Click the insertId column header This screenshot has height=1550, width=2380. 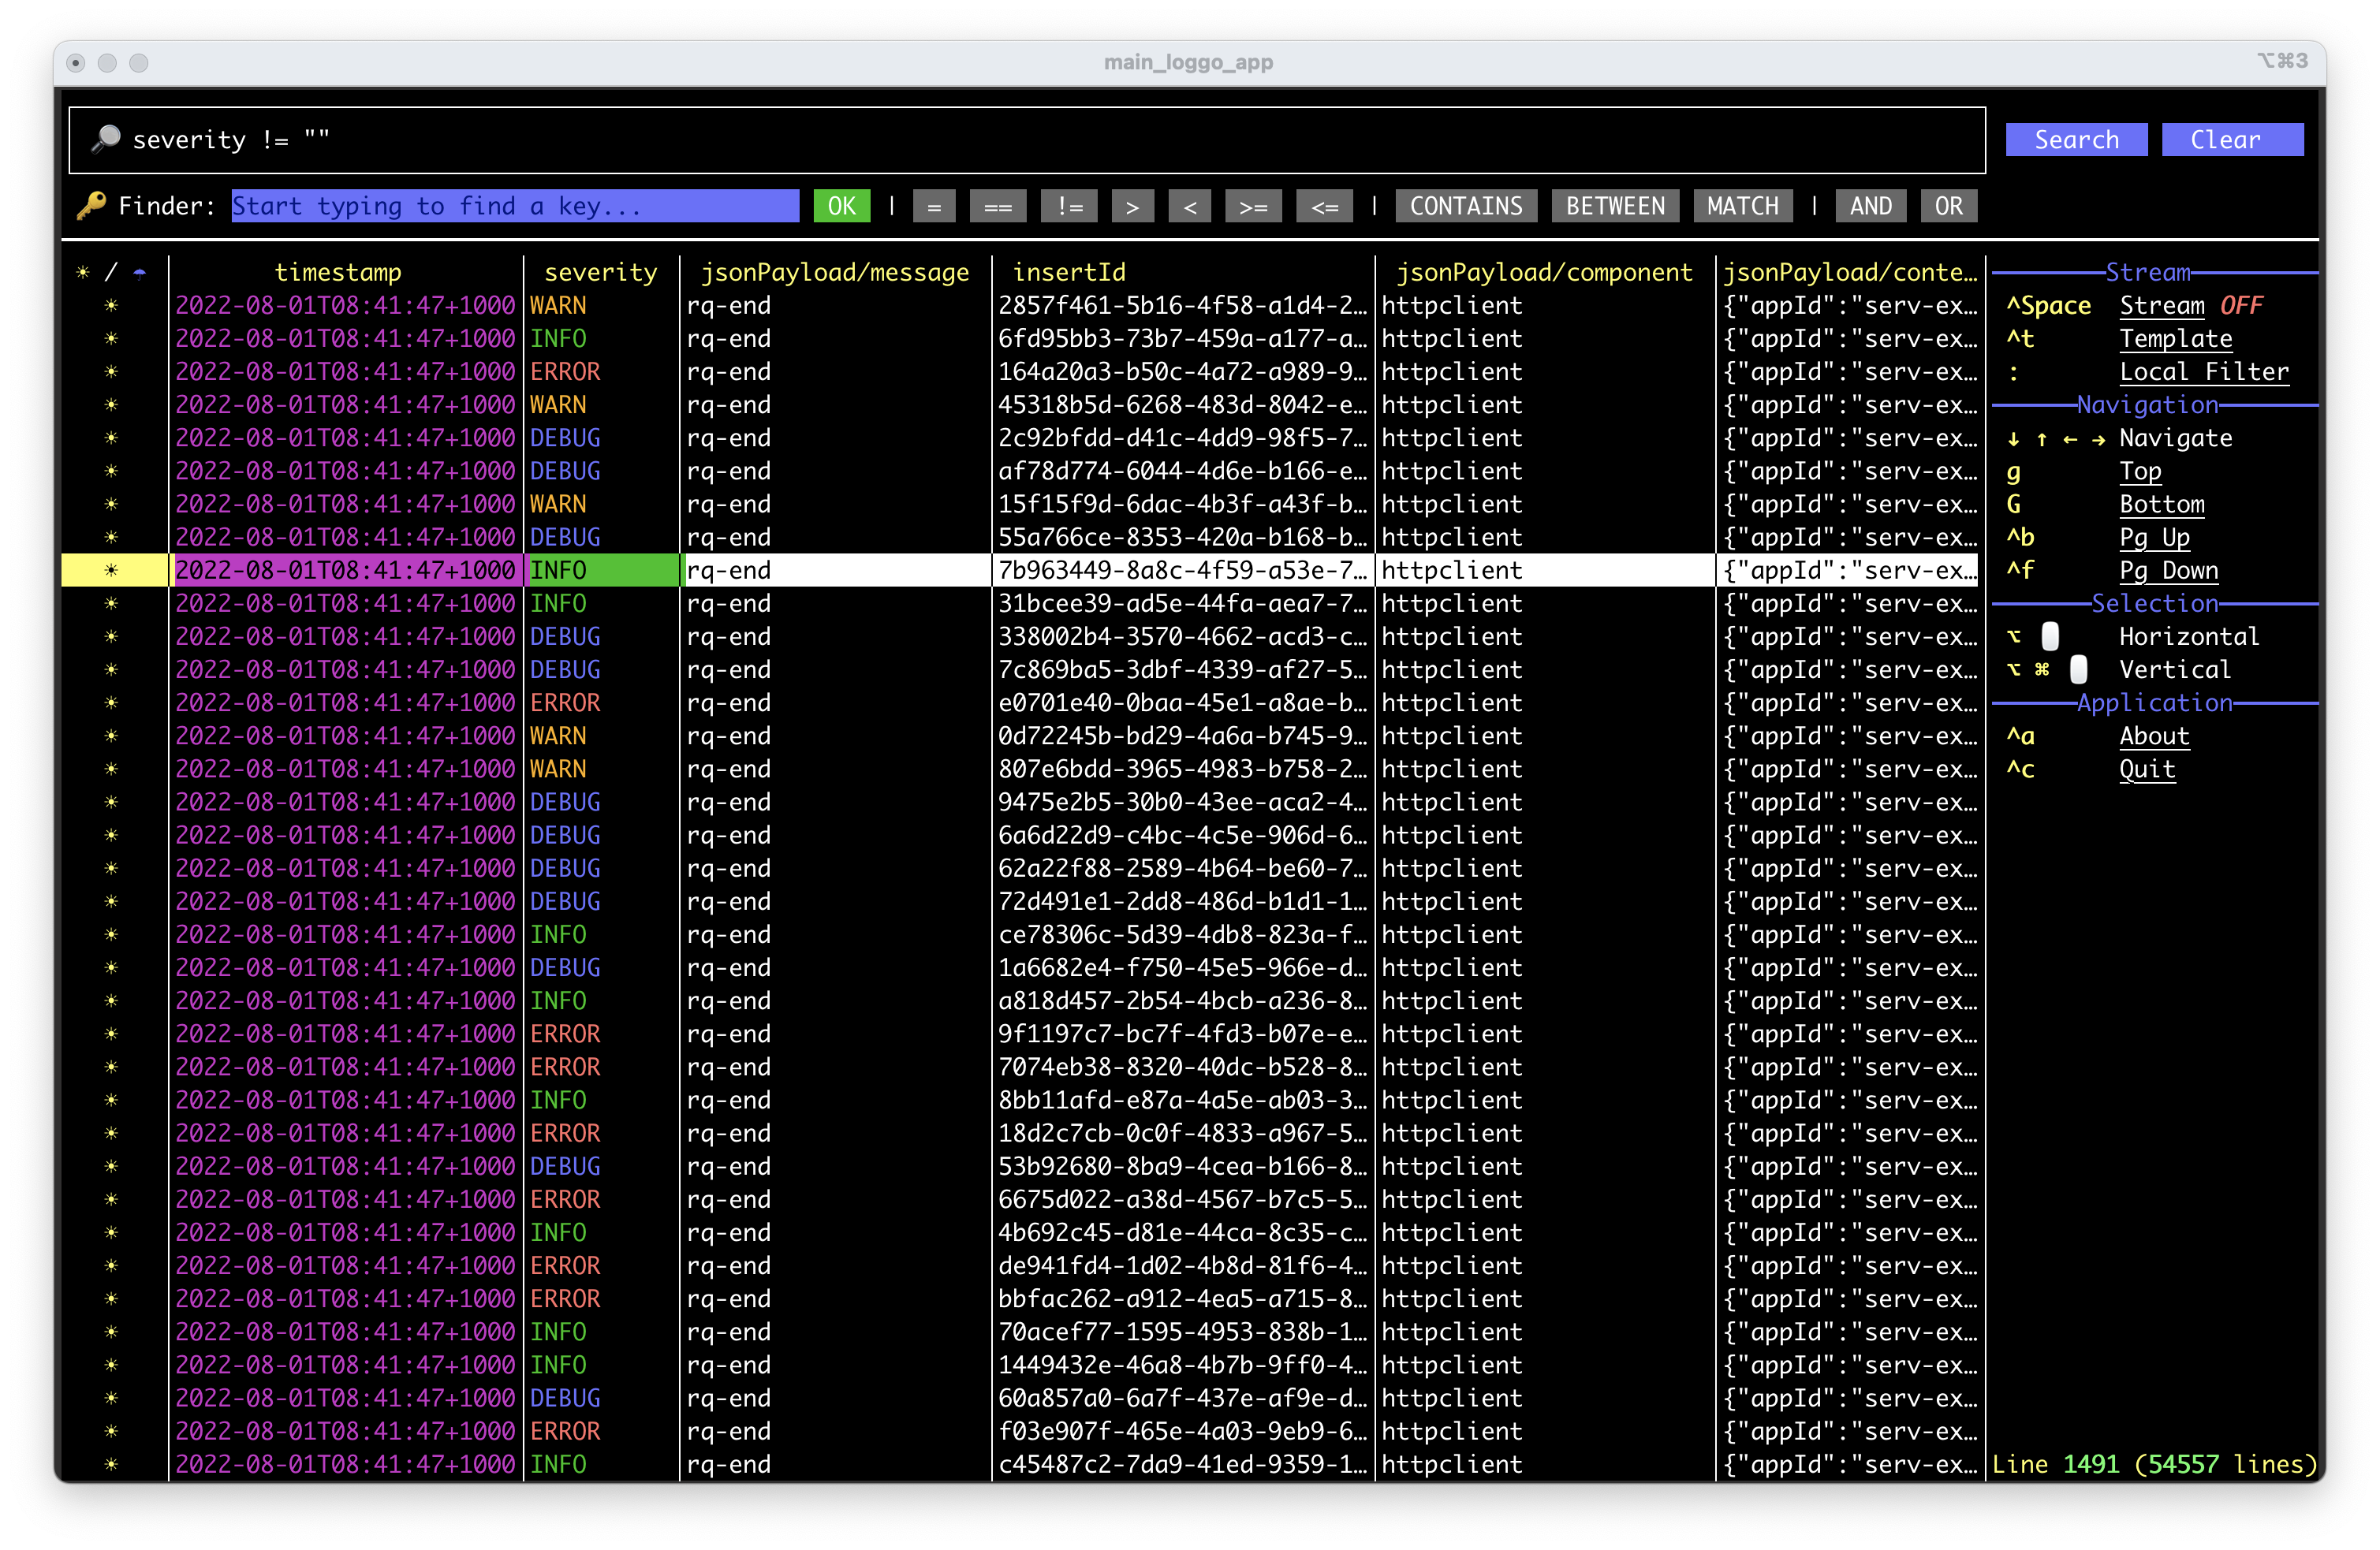[x=1068, y=272]
